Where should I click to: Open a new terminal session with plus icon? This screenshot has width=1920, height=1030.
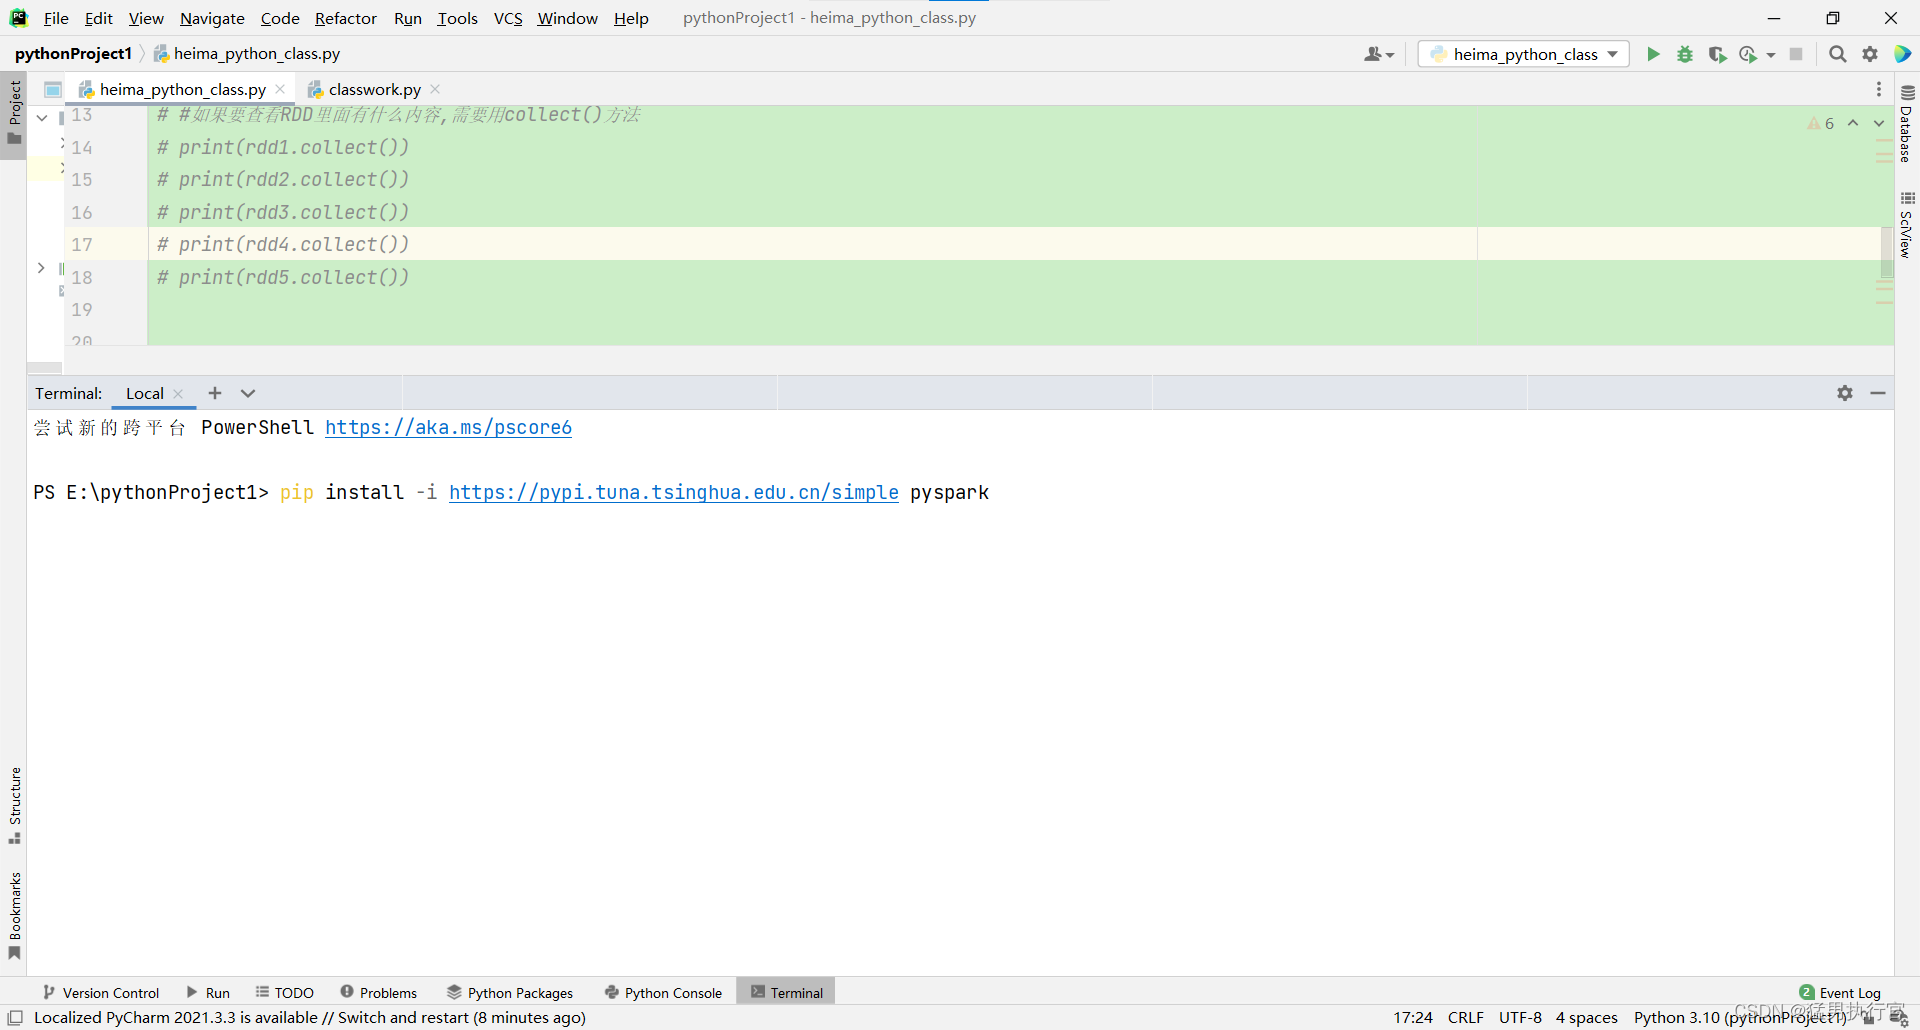(x=214, y=393)
